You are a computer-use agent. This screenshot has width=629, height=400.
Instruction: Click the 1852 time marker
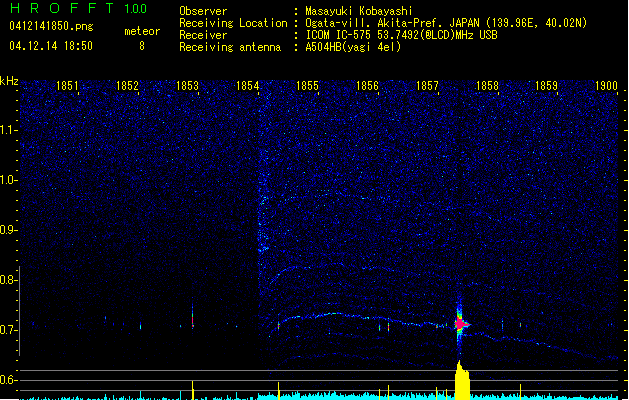pos(127,86)
